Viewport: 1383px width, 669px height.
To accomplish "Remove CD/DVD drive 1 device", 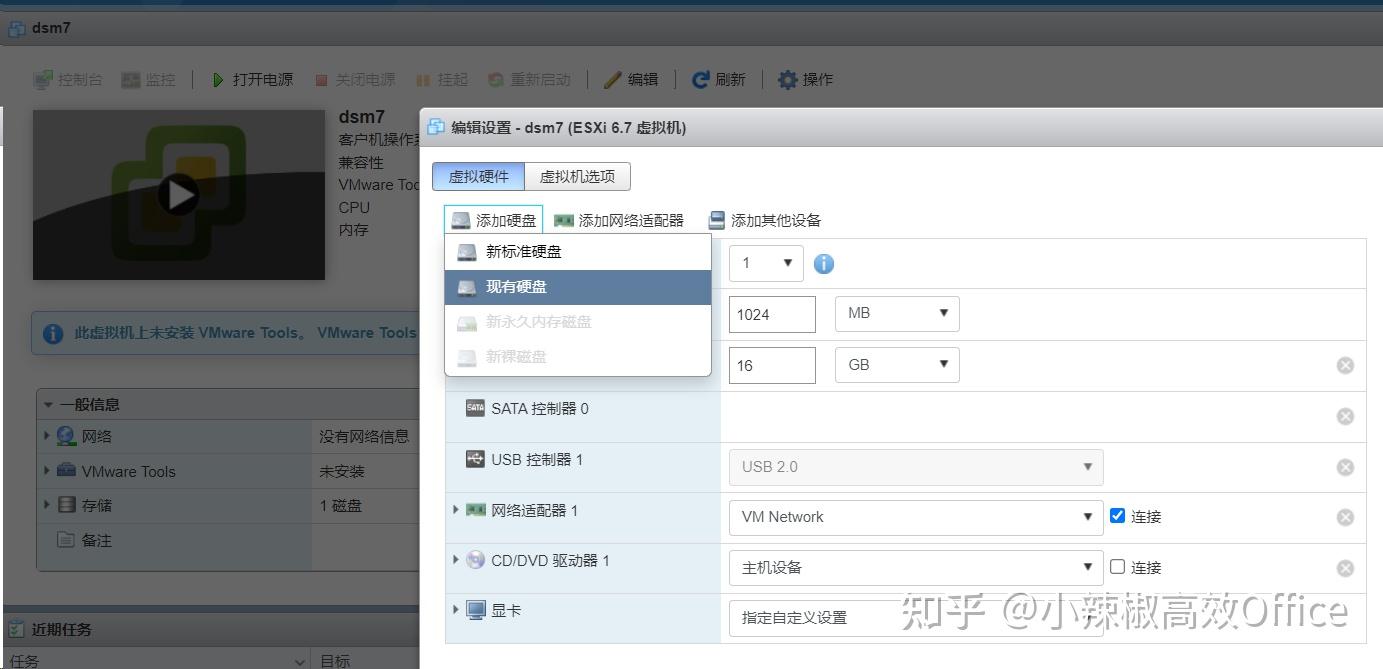I will tap(1345, 568).
